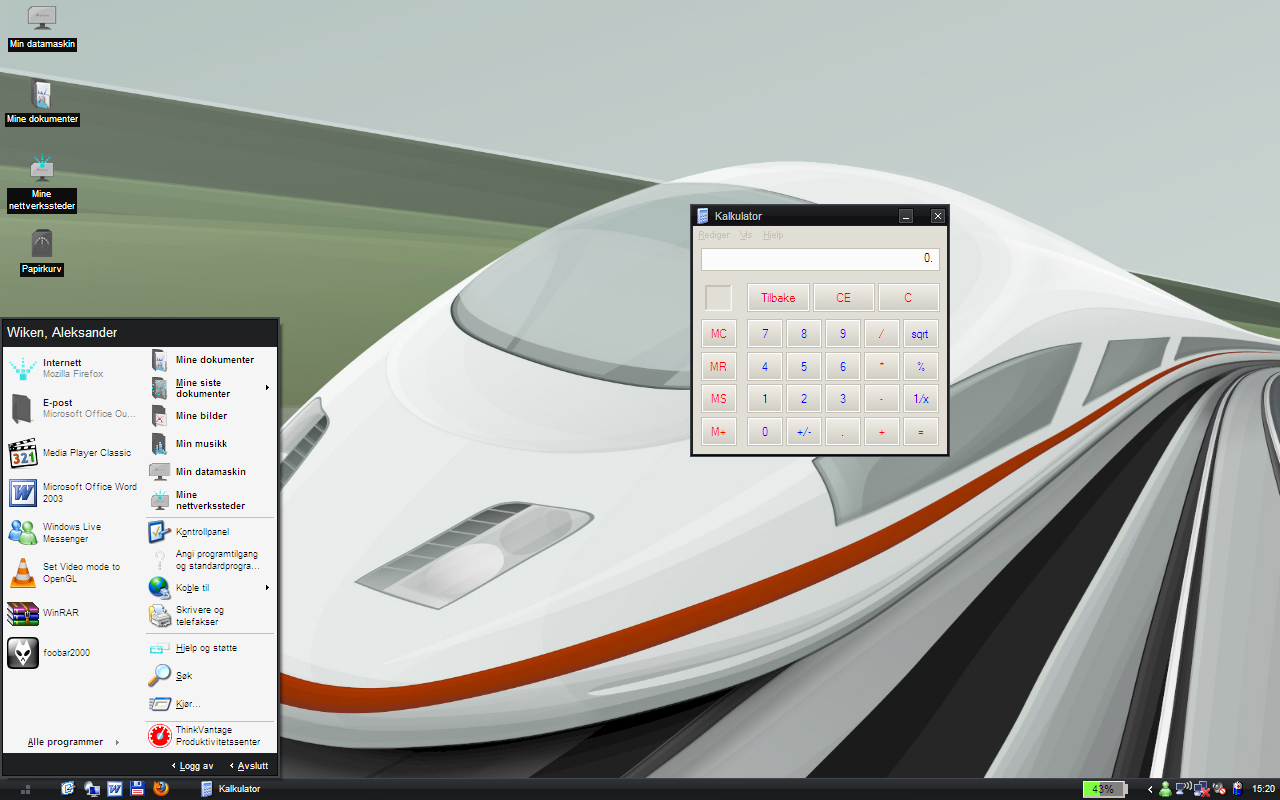This screenshot has width=1280, height=800.
Task: Click wireless network icon in system tray
Action: [1183, 789]
